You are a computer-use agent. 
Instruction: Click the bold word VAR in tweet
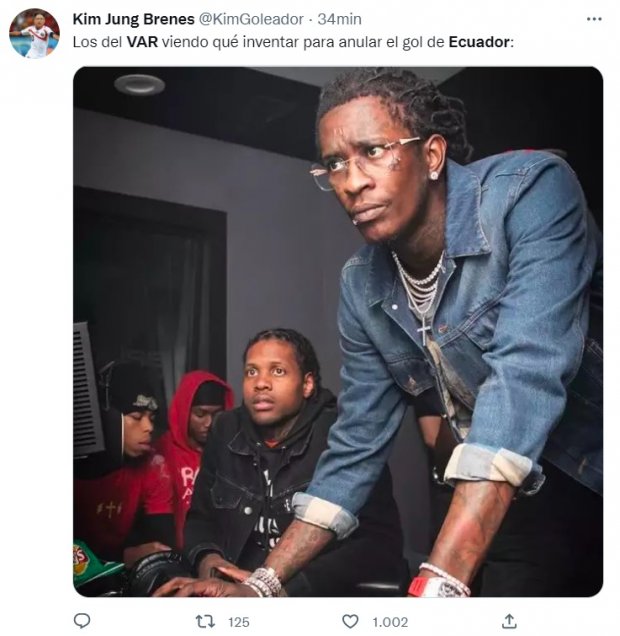[x=142, y=42]
